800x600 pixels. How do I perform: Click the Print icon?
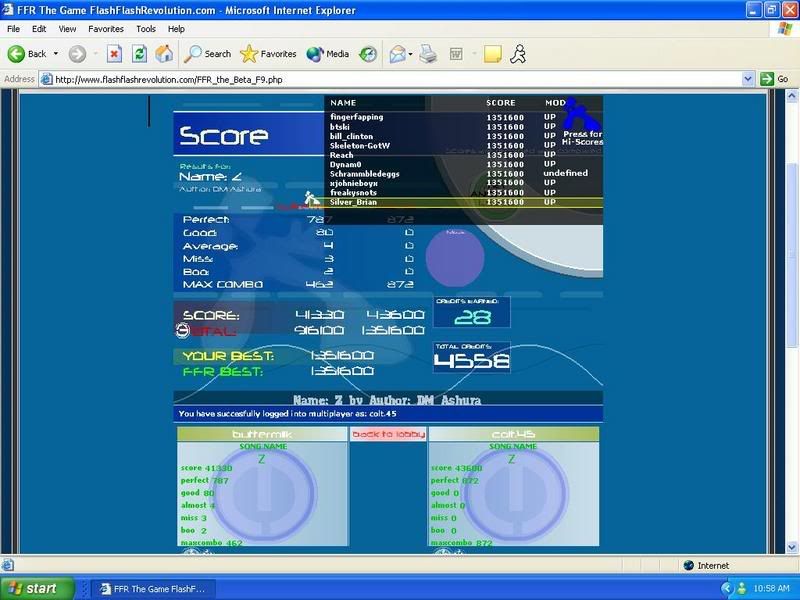click(428, 54)
